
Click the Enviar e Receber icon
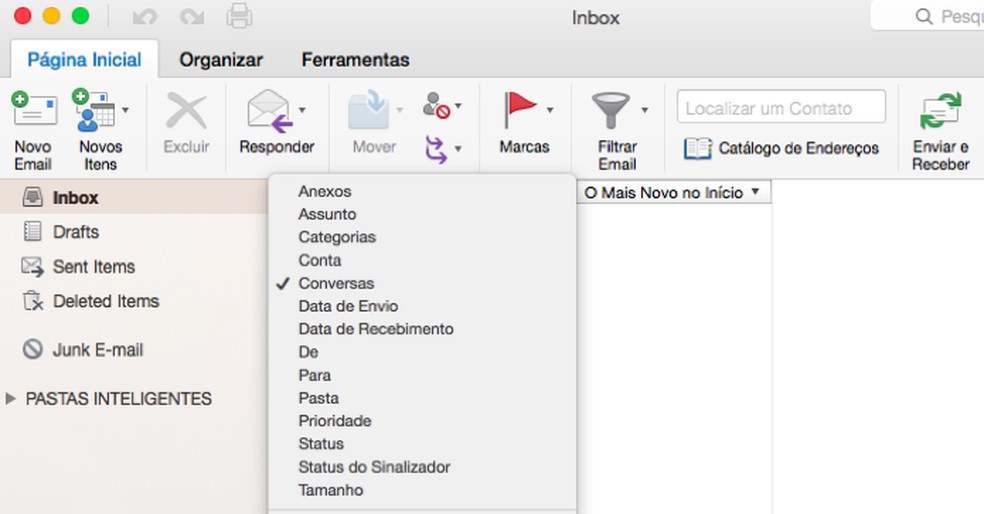coord(941,110)
